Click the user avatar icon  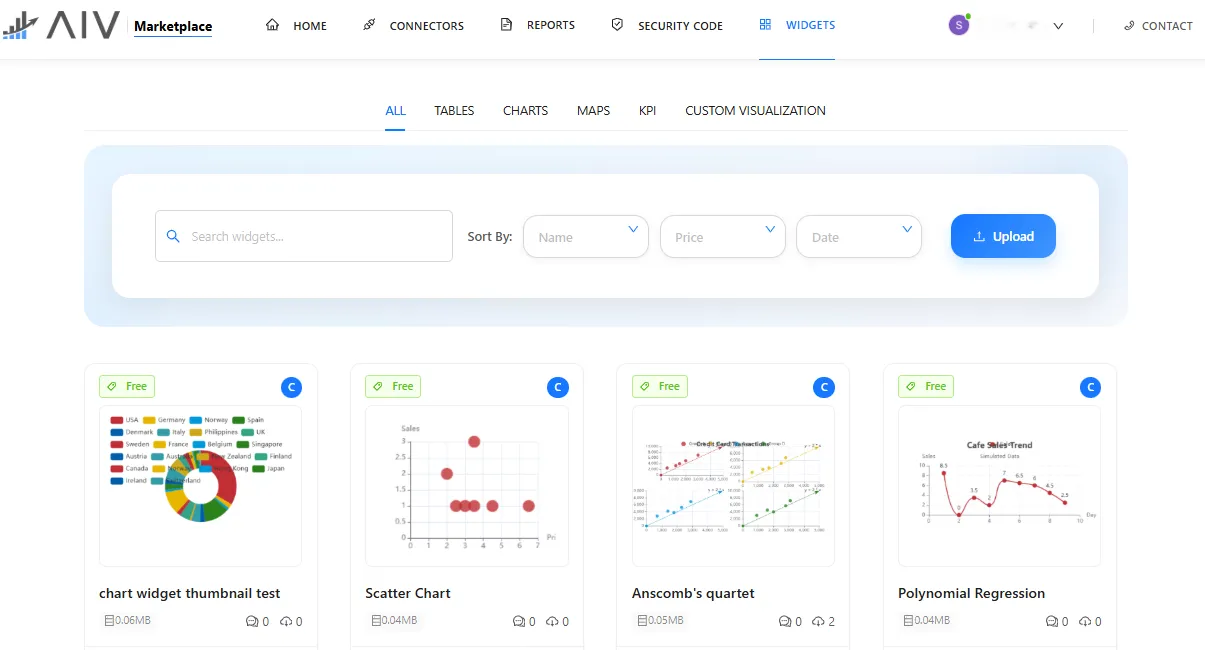point(959,26)
